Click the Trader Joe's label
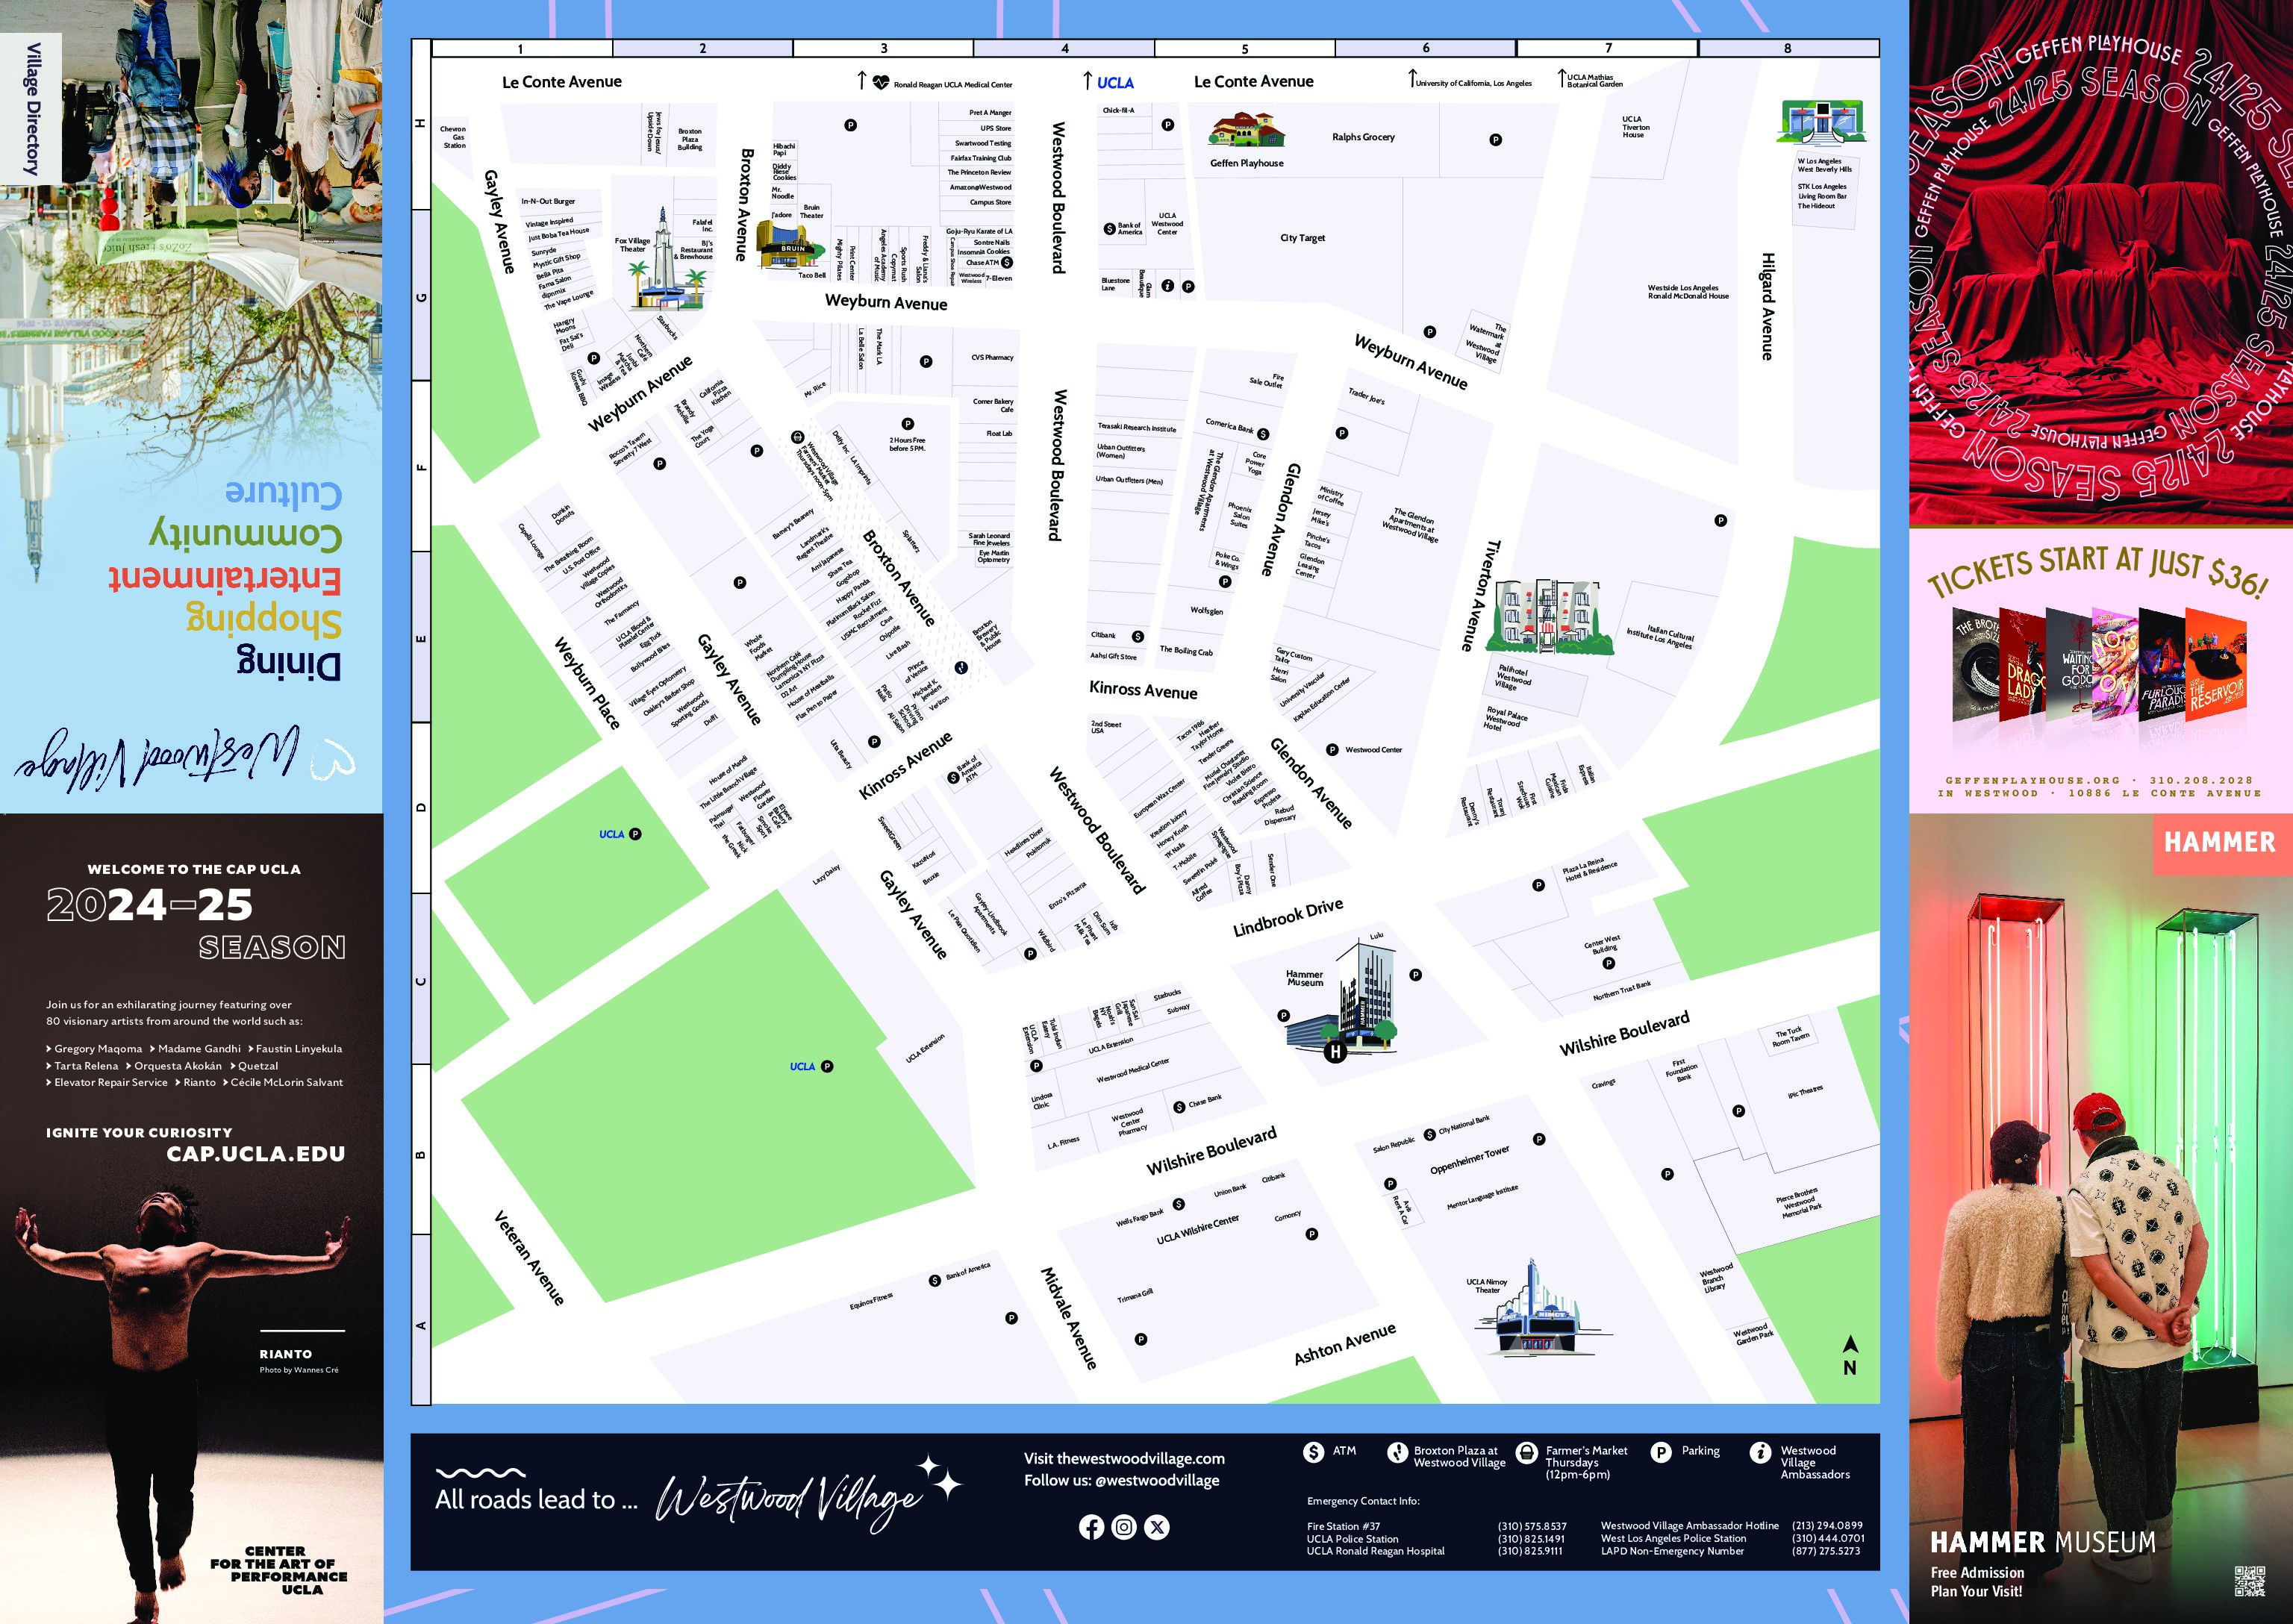Screen dimensions: 2293x1624 pyautogui.click(x=1366, y=396)
